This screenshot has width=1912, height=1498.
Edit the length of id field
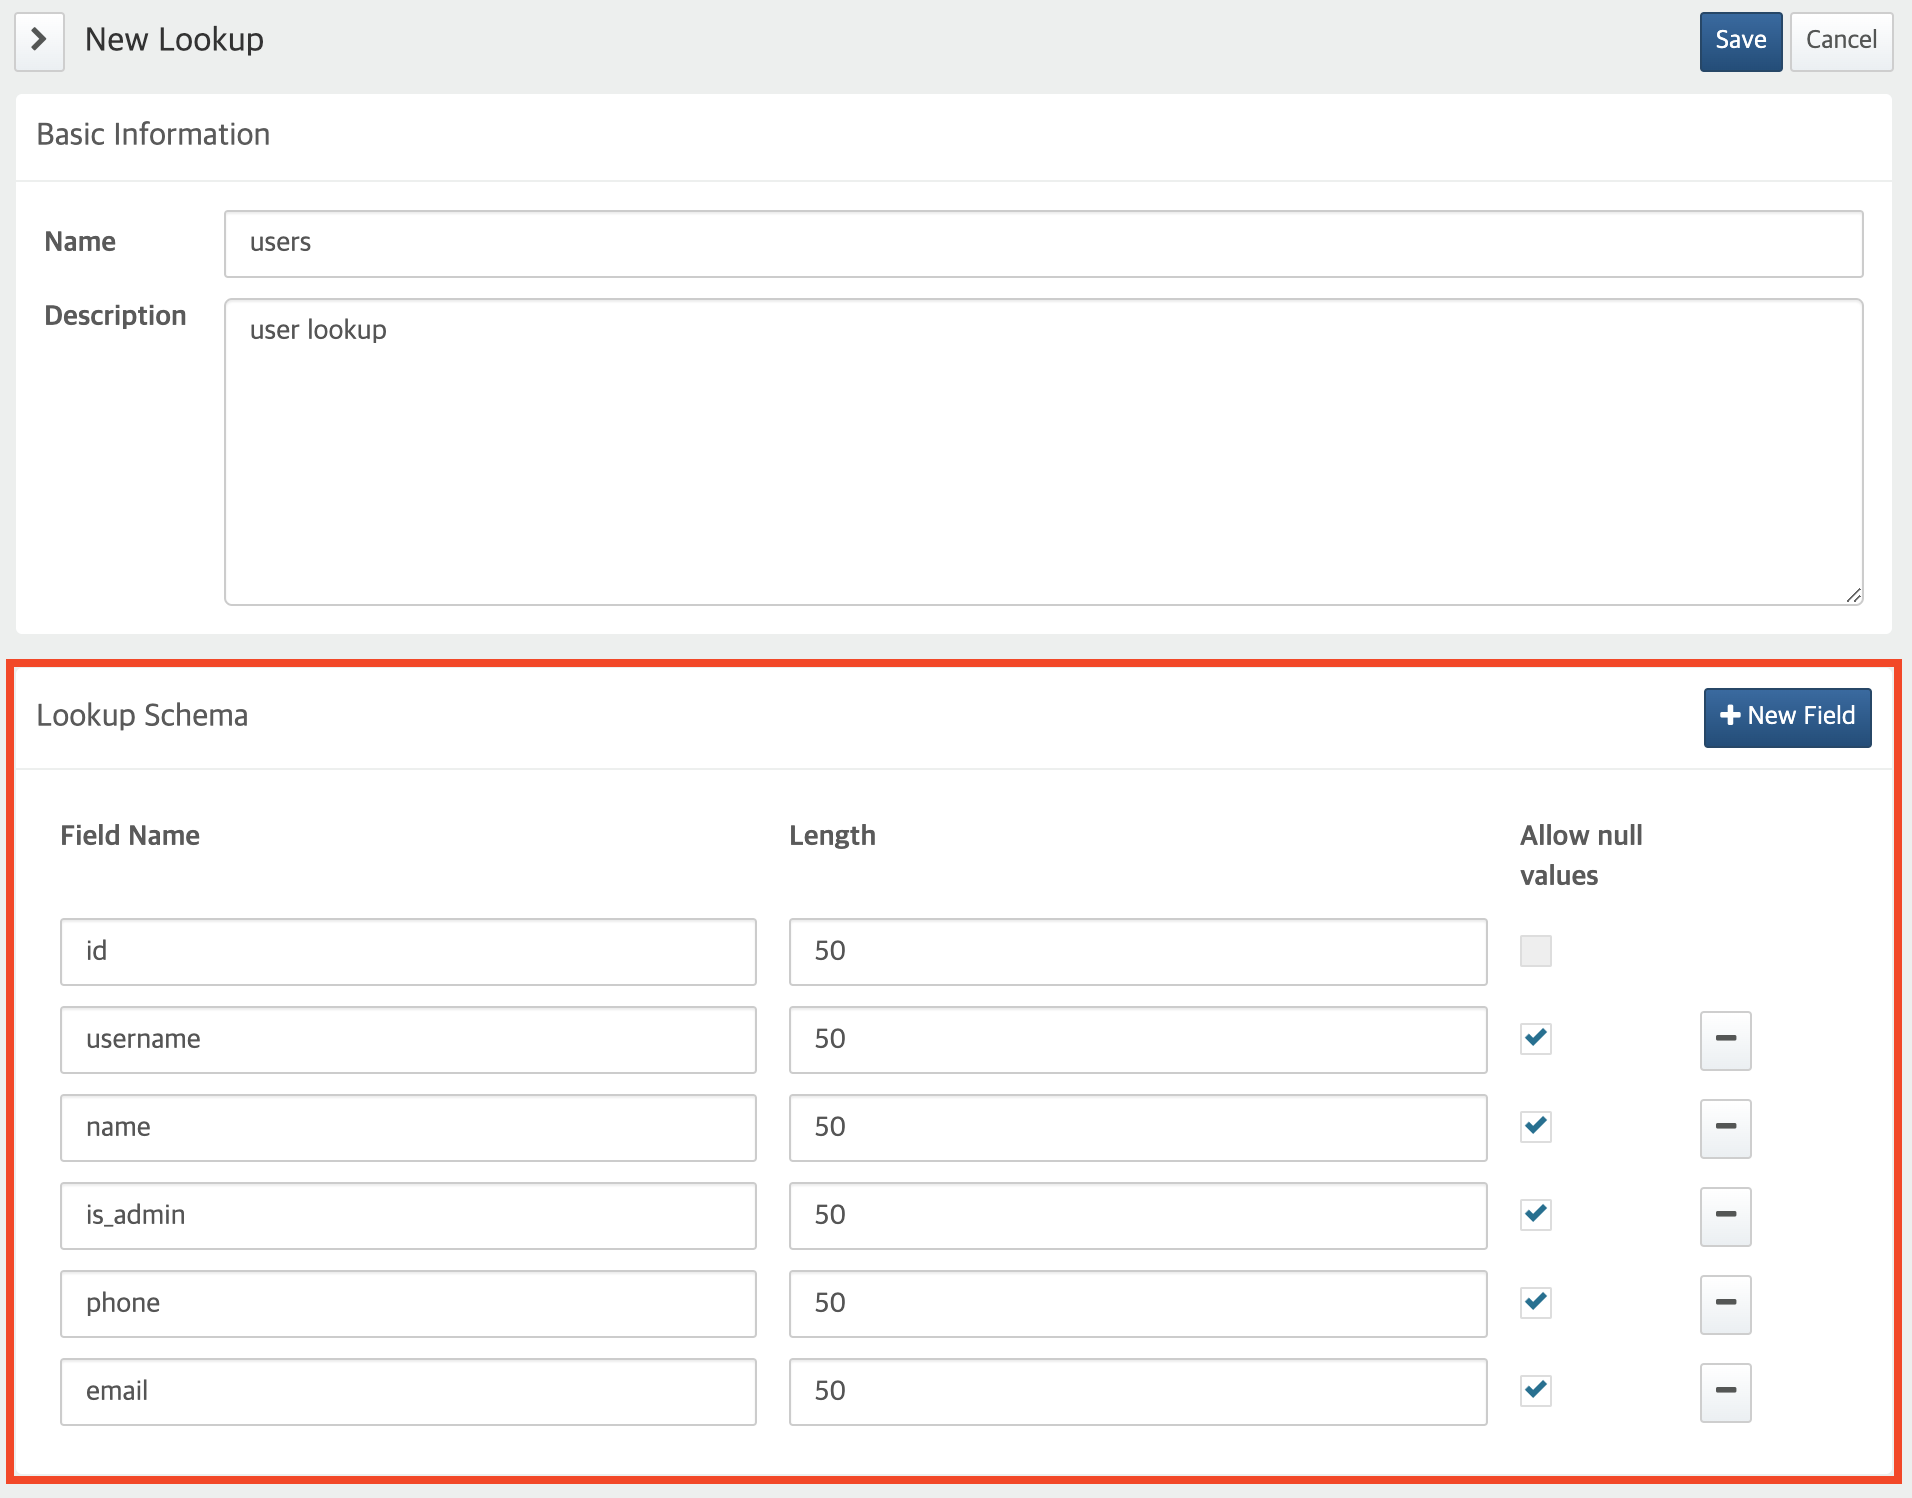click(1138, 952)
